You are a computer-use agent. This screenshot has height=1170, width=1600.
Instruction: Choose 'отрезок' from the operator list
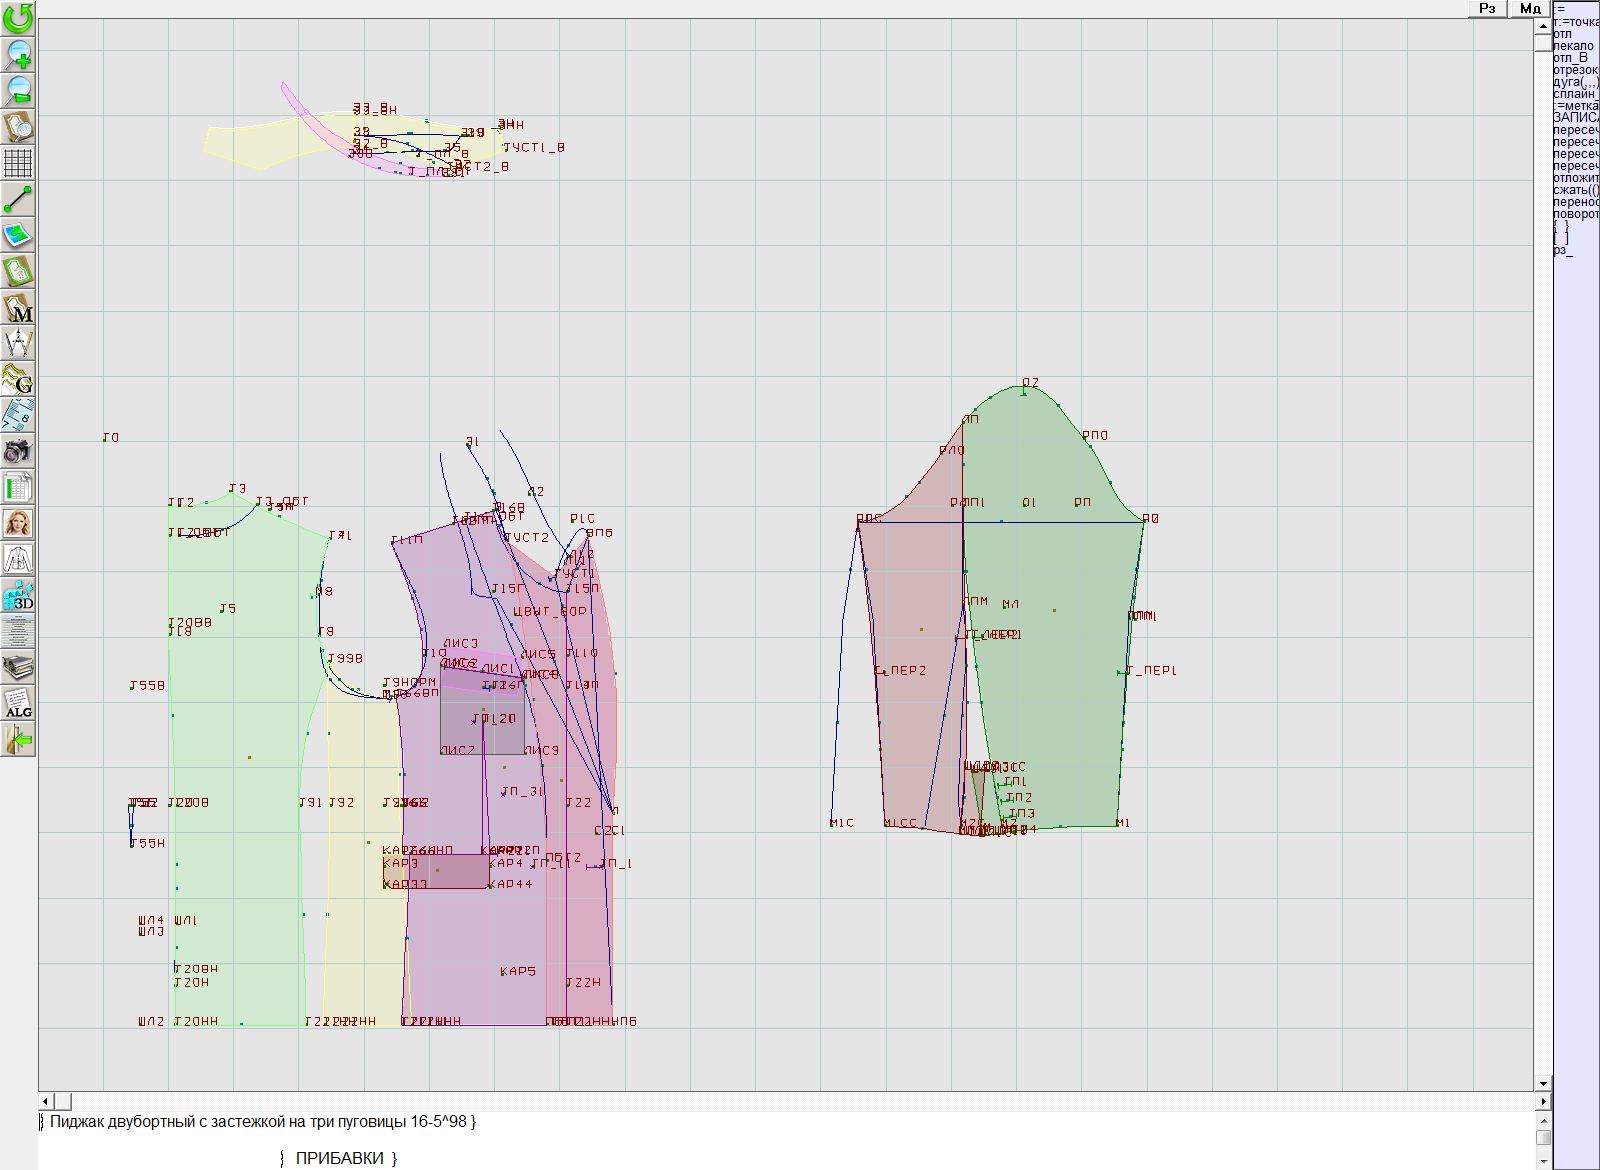pyautogui.click(x=1575, y=70)
